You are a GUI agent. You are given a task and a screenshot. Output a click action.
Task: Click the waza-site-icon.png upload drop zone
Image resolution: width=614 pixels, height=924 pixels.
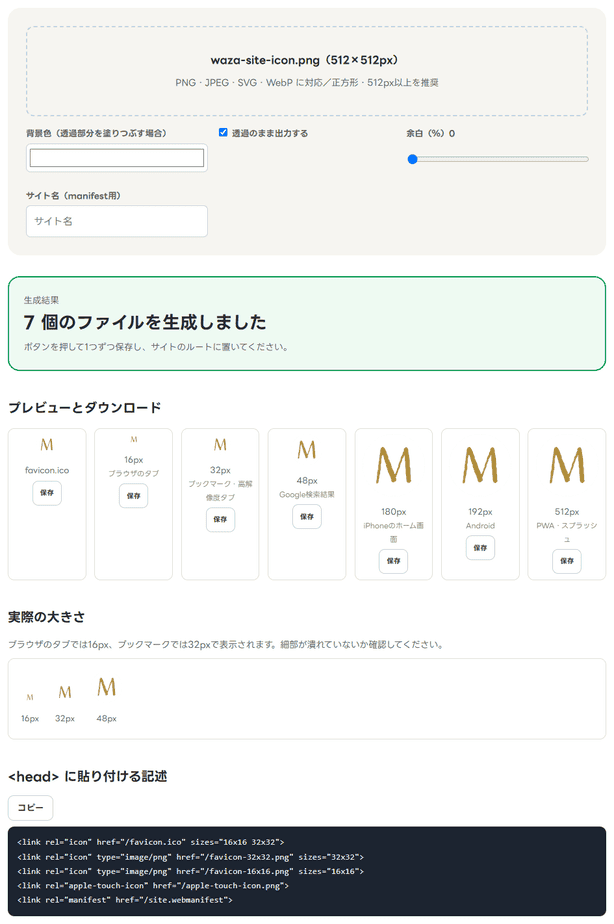306,71
